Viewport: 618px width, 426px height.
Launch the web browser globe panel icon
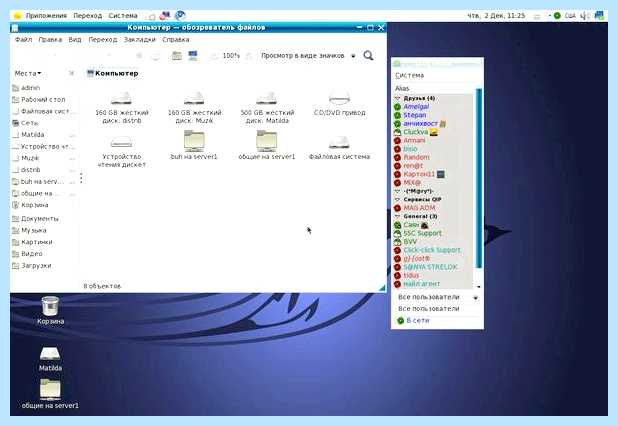point(180,16)
